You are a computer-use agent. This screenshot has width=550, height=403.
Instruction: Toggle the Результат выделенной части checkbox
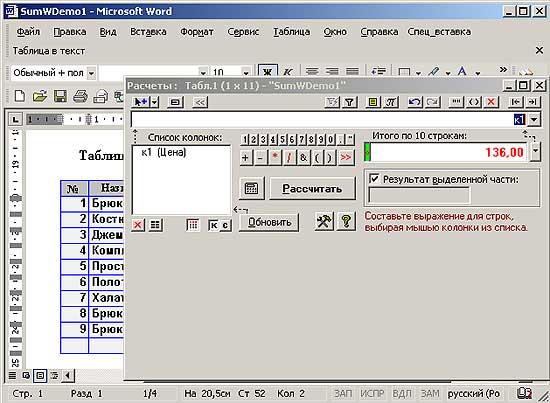coord(374,179)
